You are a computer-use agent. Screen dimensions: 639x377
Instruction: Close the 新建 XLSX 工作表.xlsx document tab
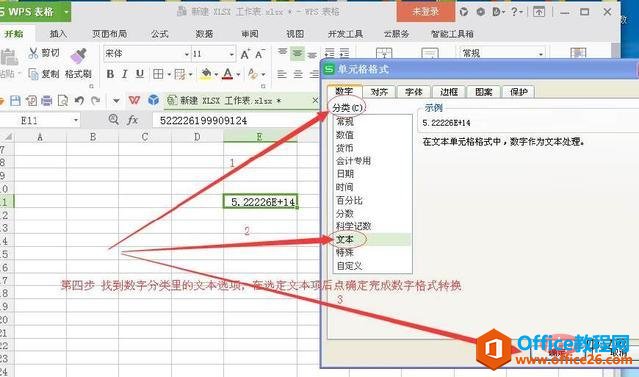tap(315, 100)
